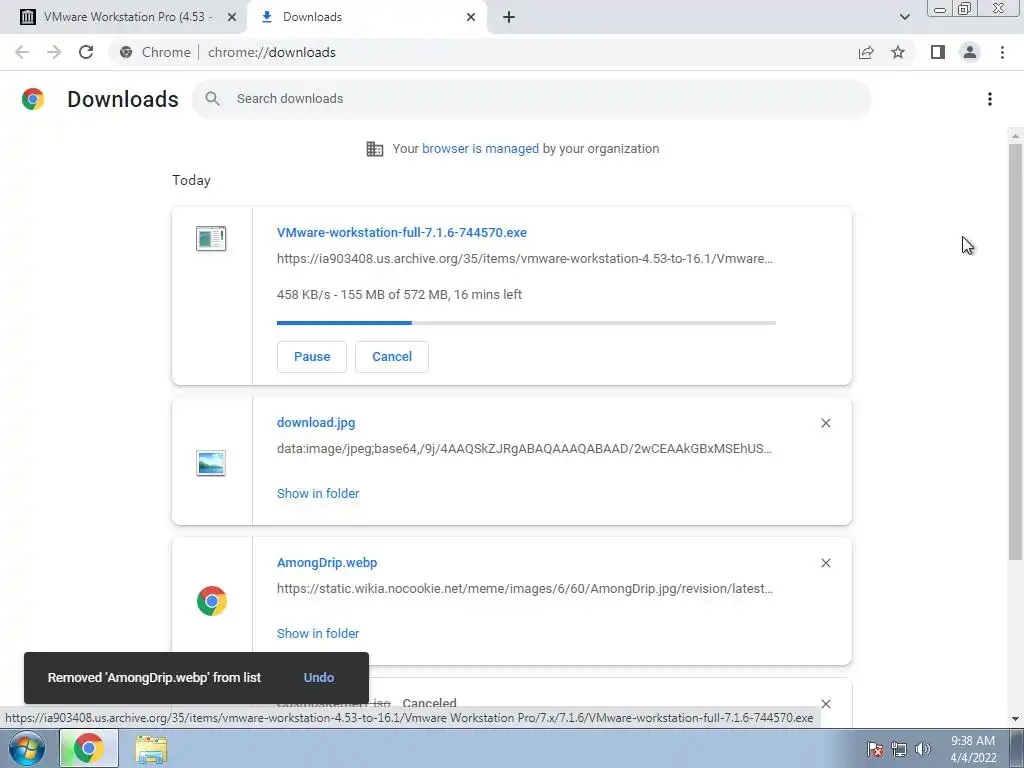Open the profile avatar menu

(x=970, y=52)
